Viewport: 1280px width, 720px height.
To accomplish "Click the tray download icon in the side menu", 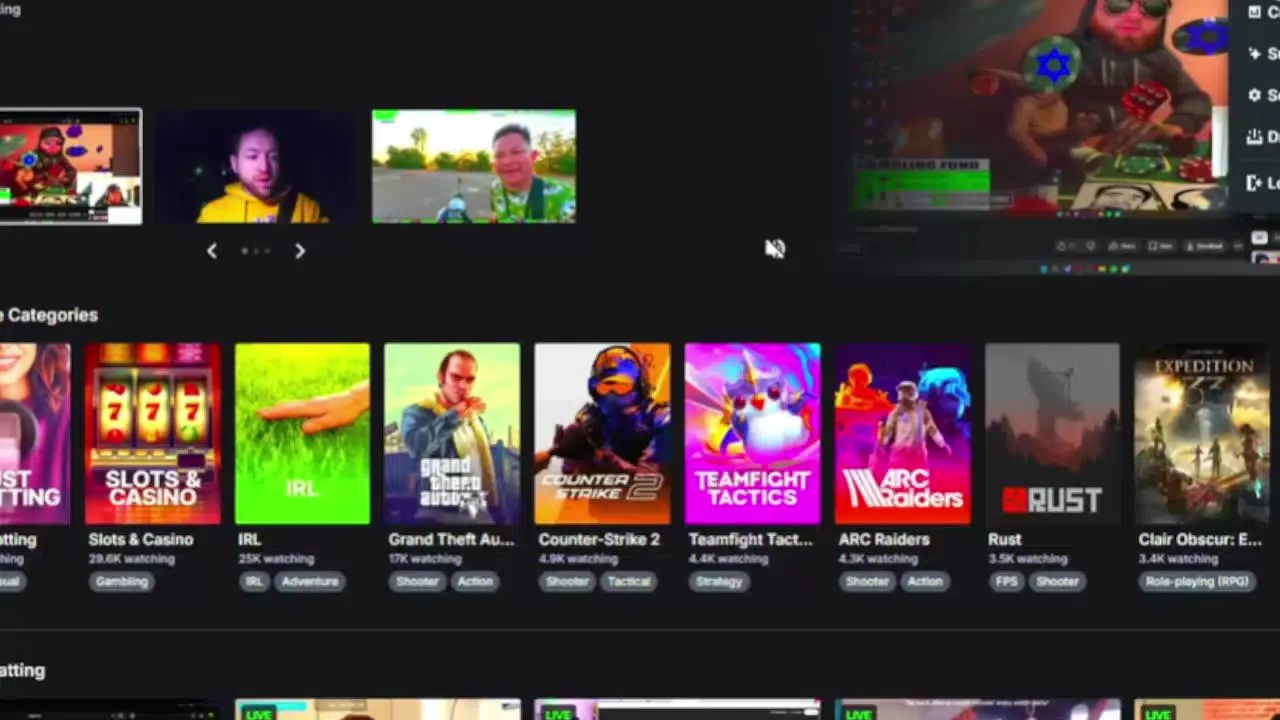I will (1254, 138).
